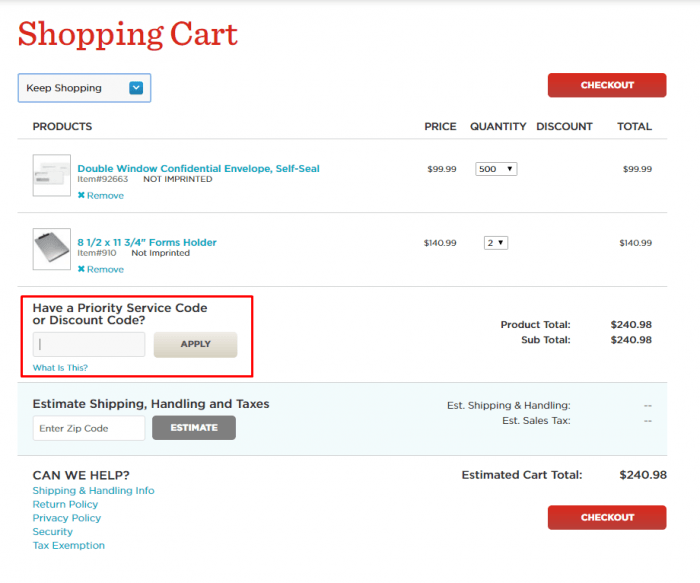Open the envelope quantity dropdown showing 500
This screenshot has height=583, width=700.
[496, 169]
